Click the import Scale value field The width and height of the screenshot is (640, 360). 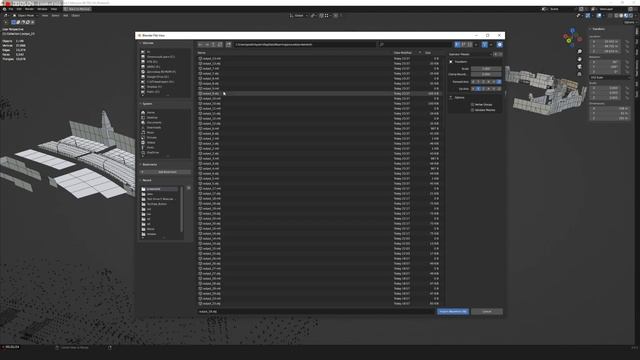(486, 69)
